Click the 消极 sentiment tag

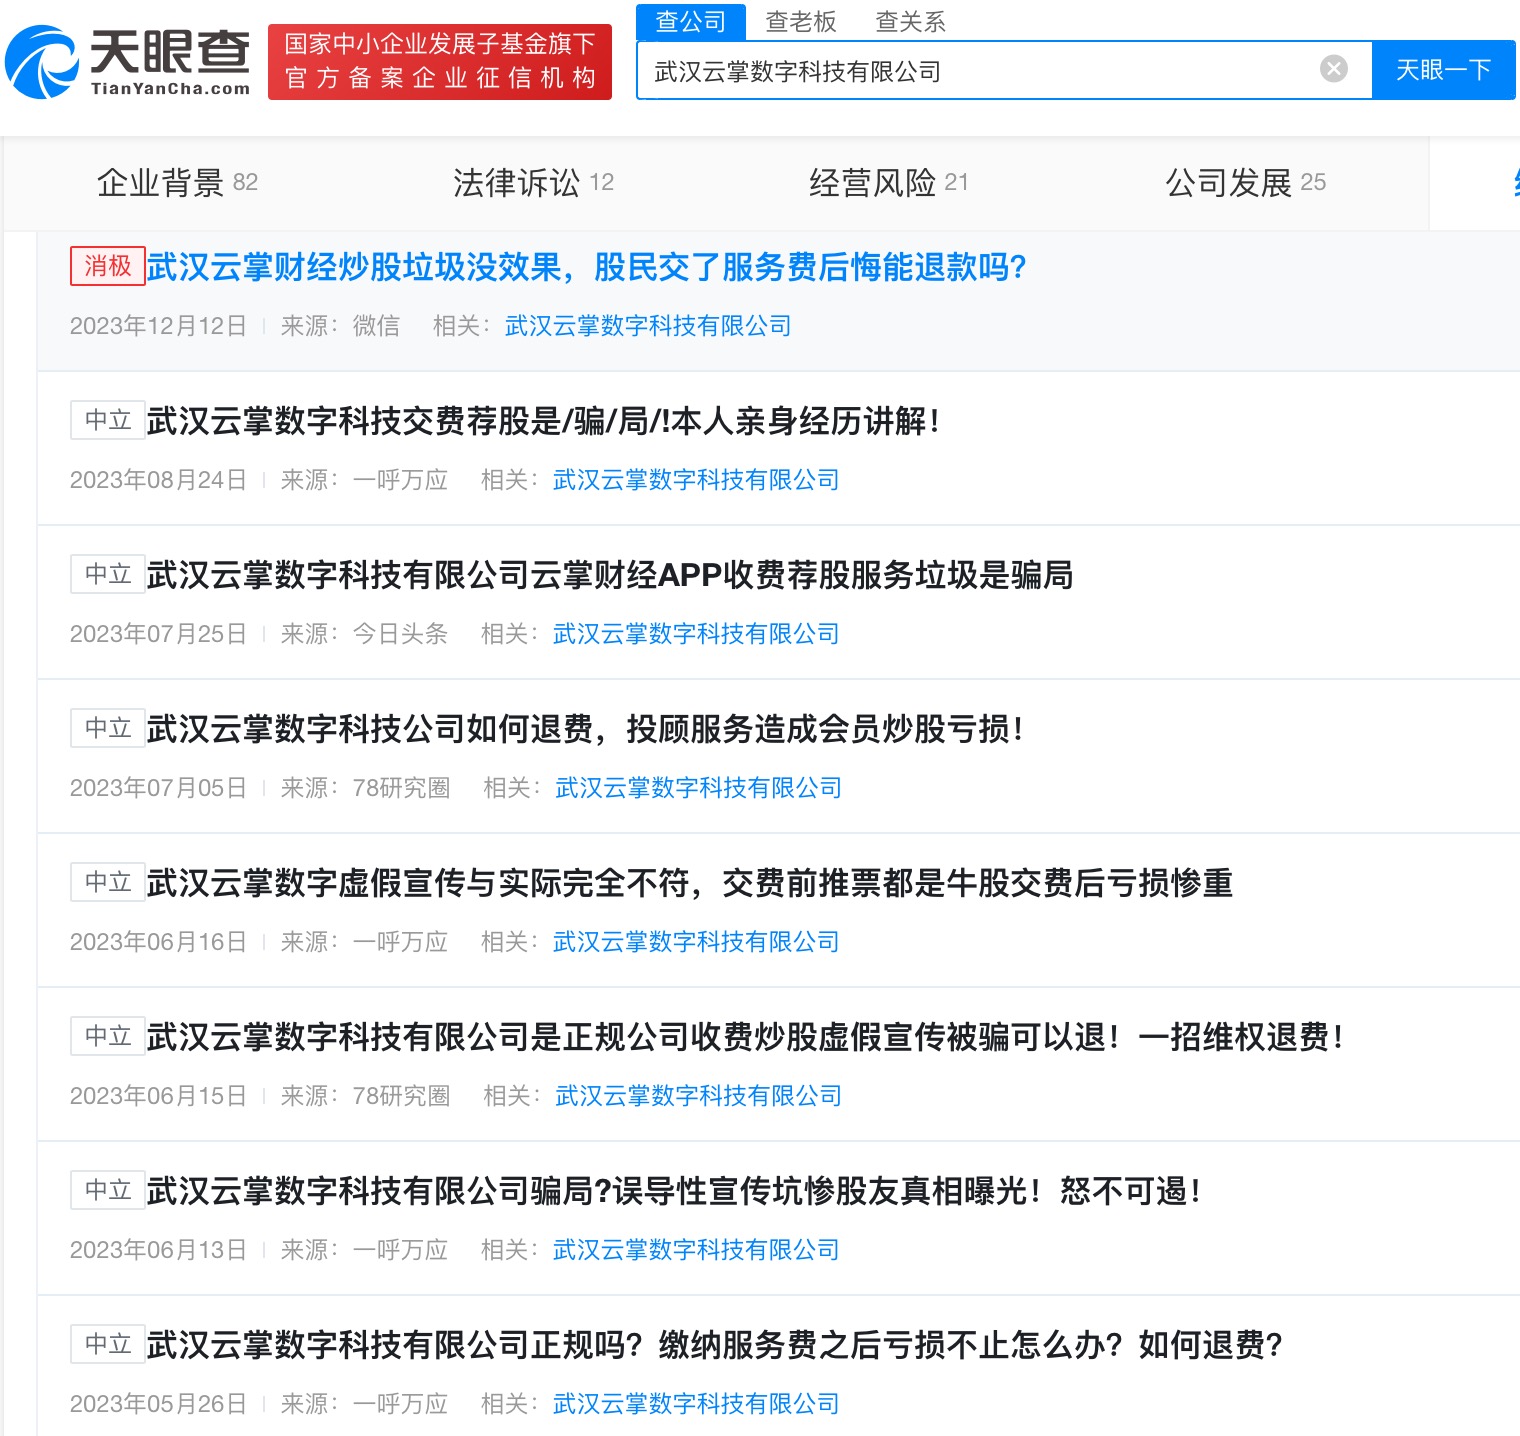tap(108, 266)
